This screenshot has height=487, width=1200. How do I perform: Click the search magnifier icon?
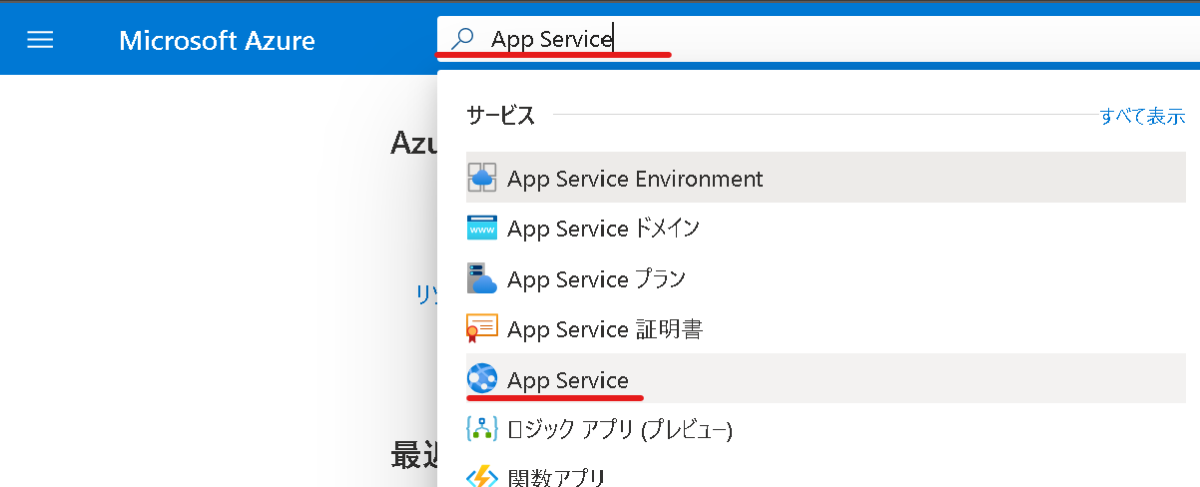tap(463, 39)
